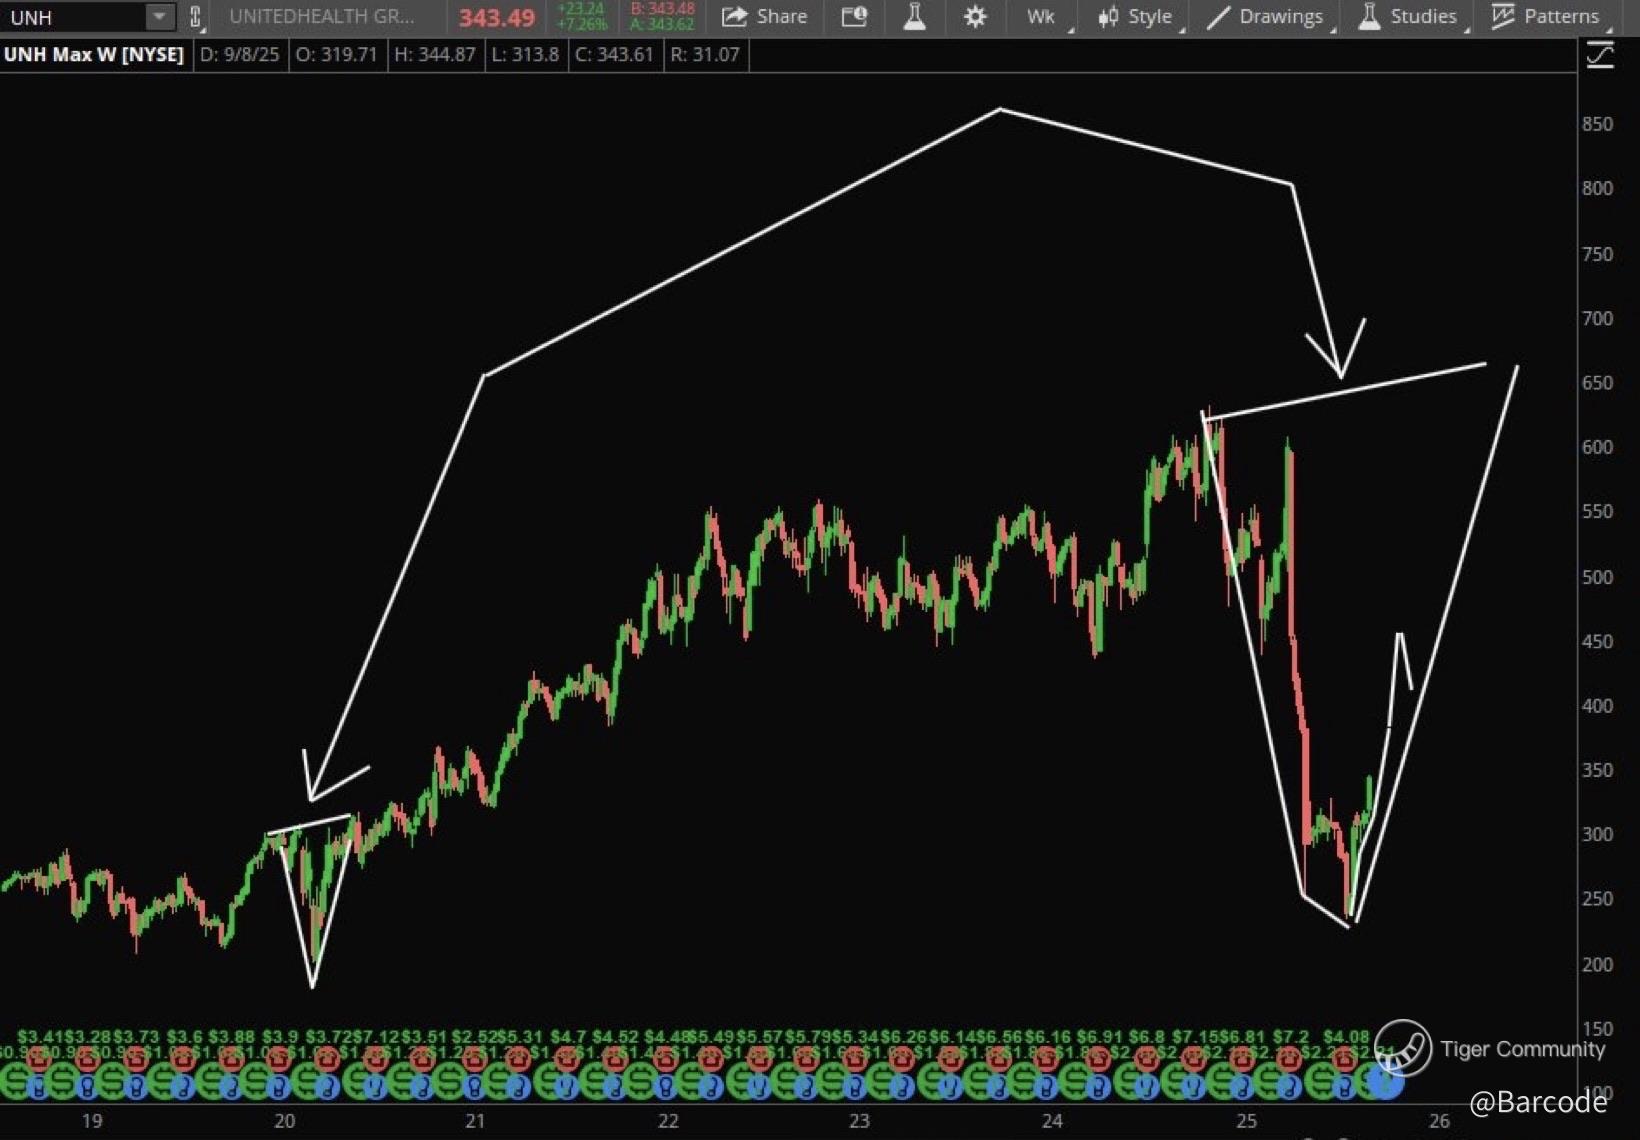Click the 550 price axis label

[1597, 511]
